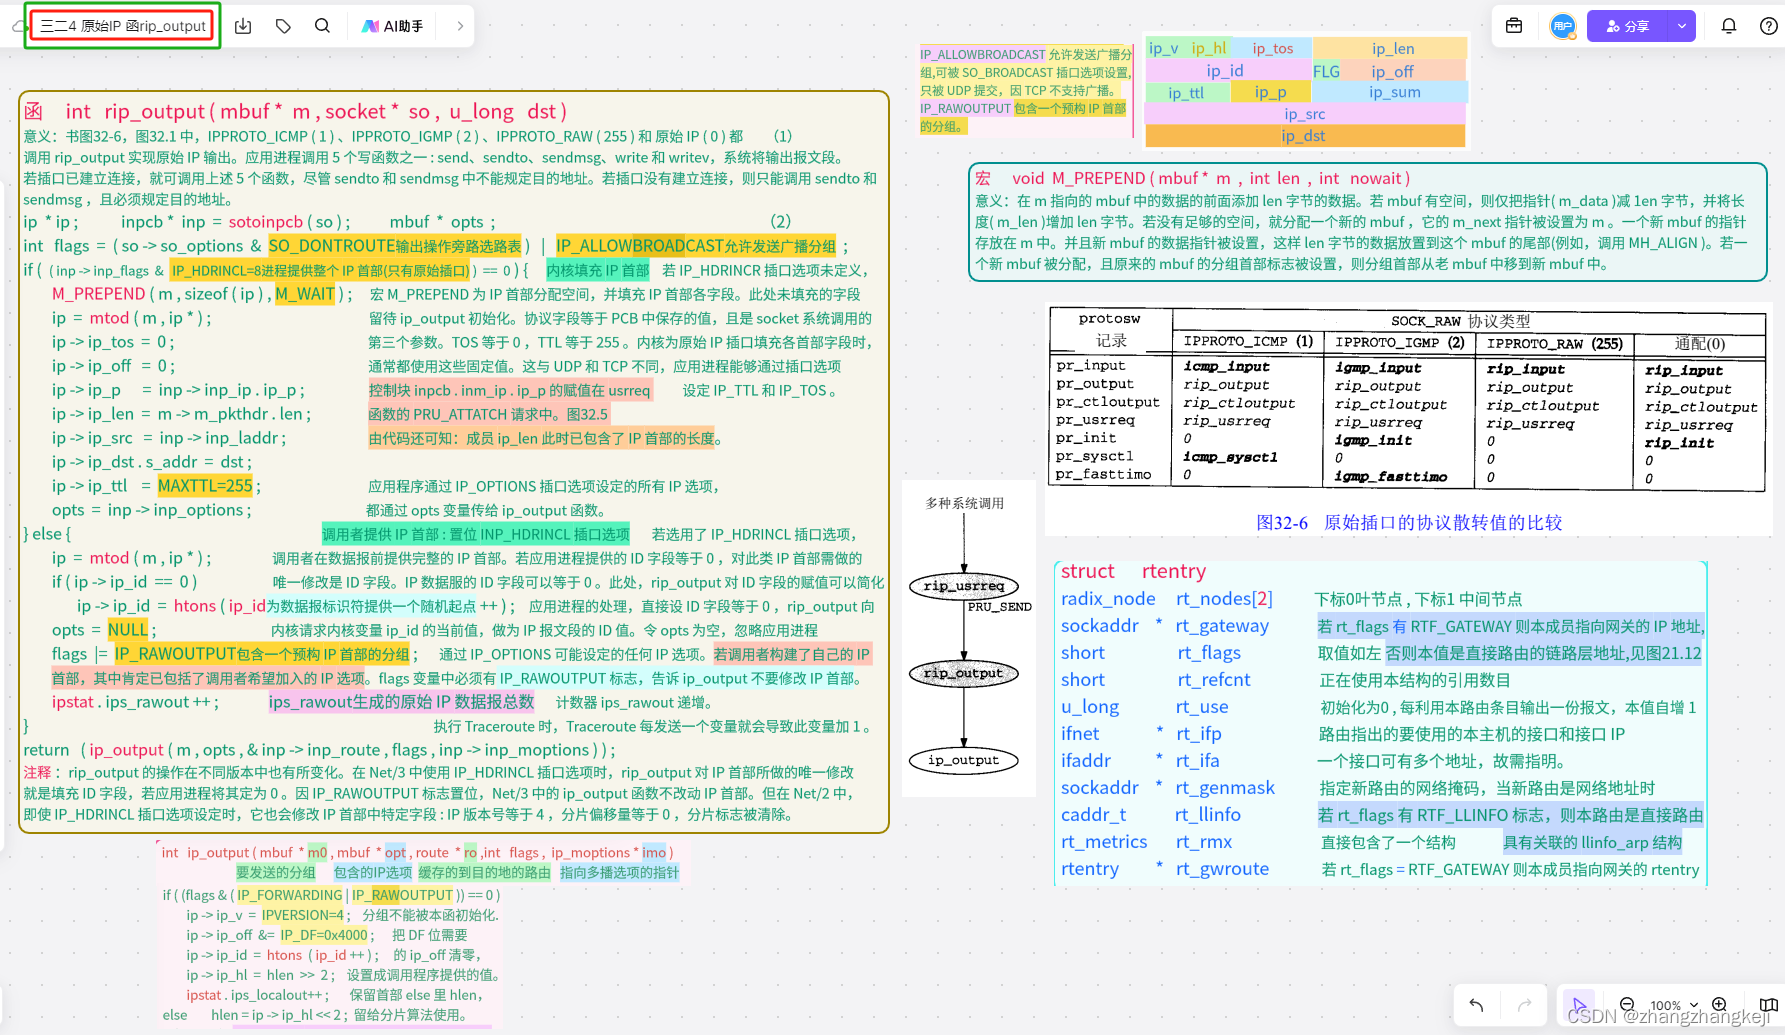Image resolution: width=1785 pixels, height=1036 pixels.
Task: Click the purple 分享 share button
Action: click(1628, 26)
